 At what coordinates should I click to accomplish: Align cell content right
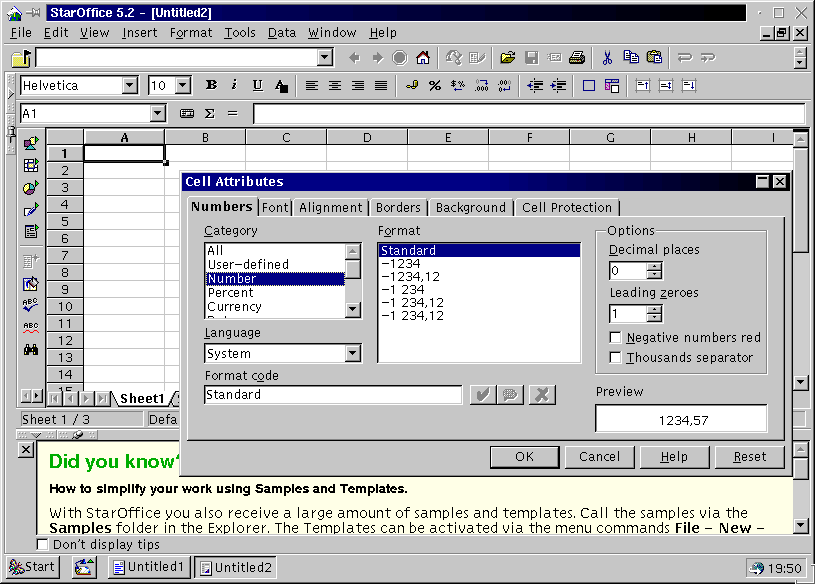coord(358,85)
